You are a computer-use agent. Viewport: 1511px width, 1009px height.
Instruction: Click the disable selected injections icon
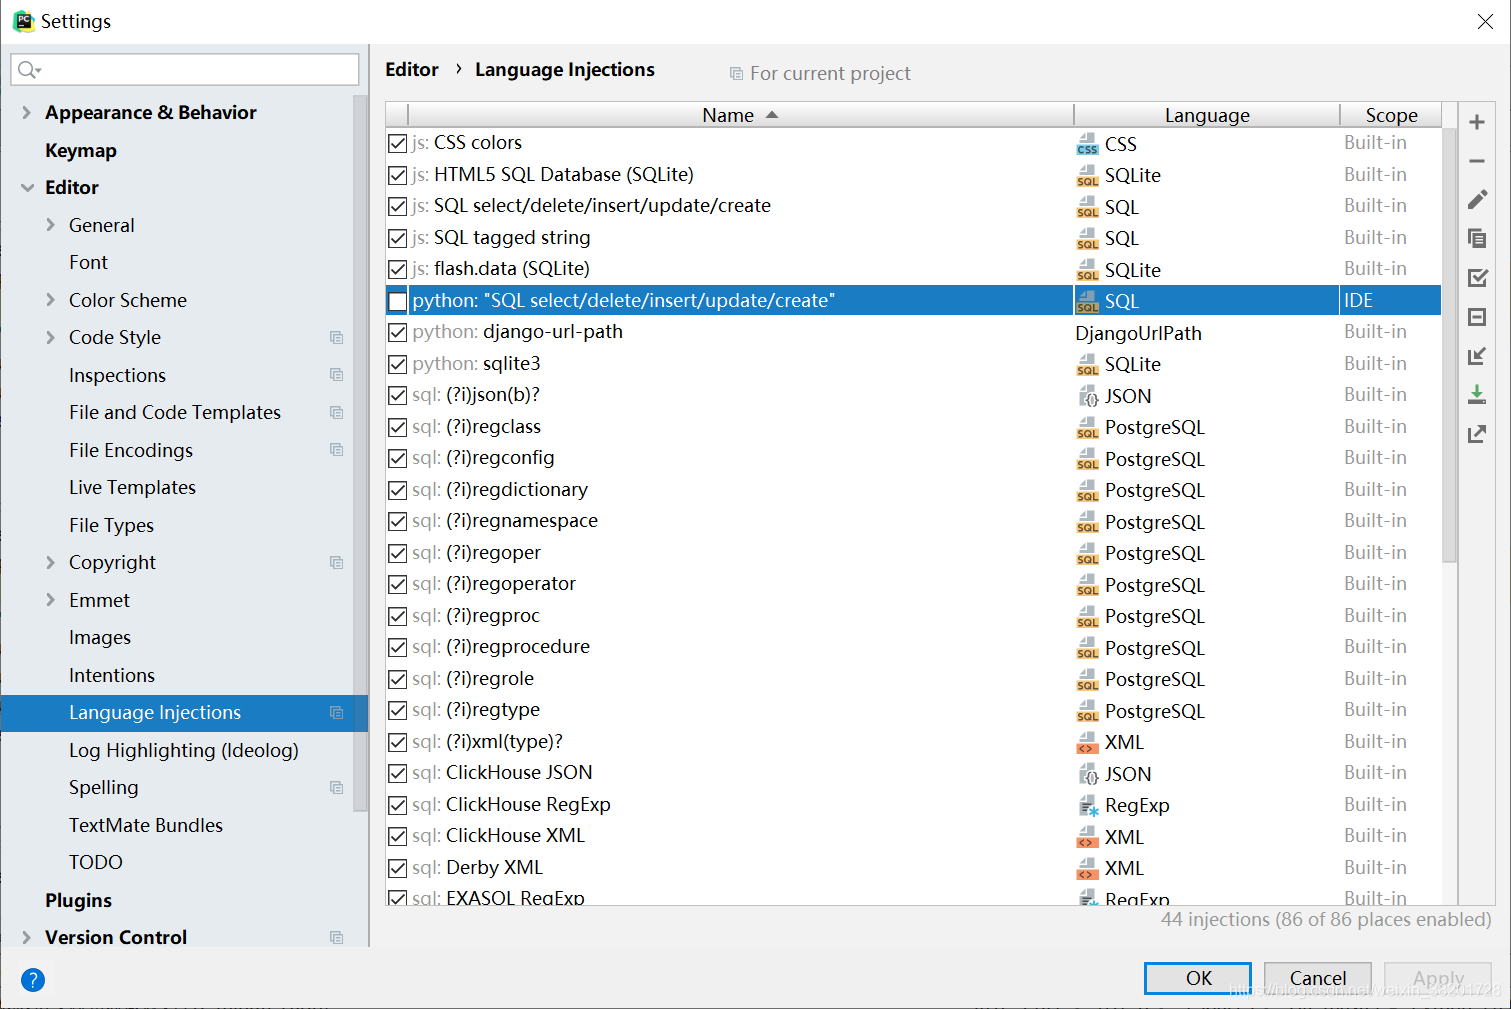[x=1476, y=317]
